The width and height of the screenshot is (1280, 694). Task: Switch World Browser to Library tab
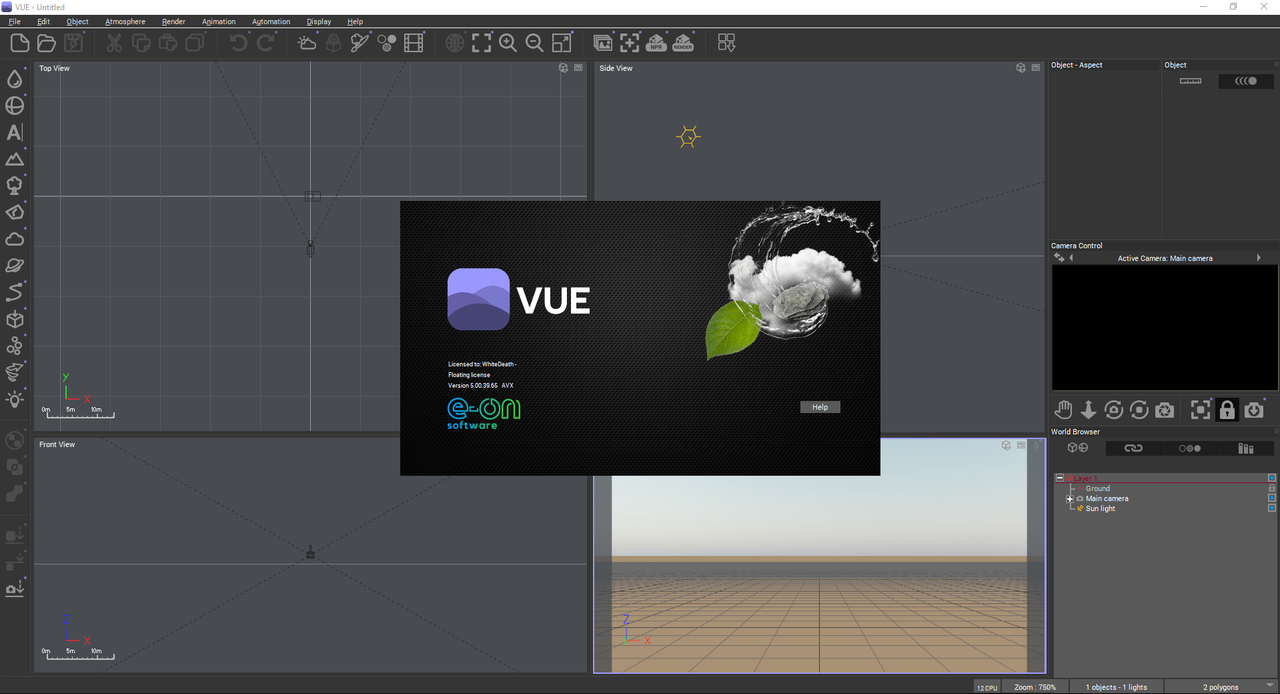tap(1246, 448)
